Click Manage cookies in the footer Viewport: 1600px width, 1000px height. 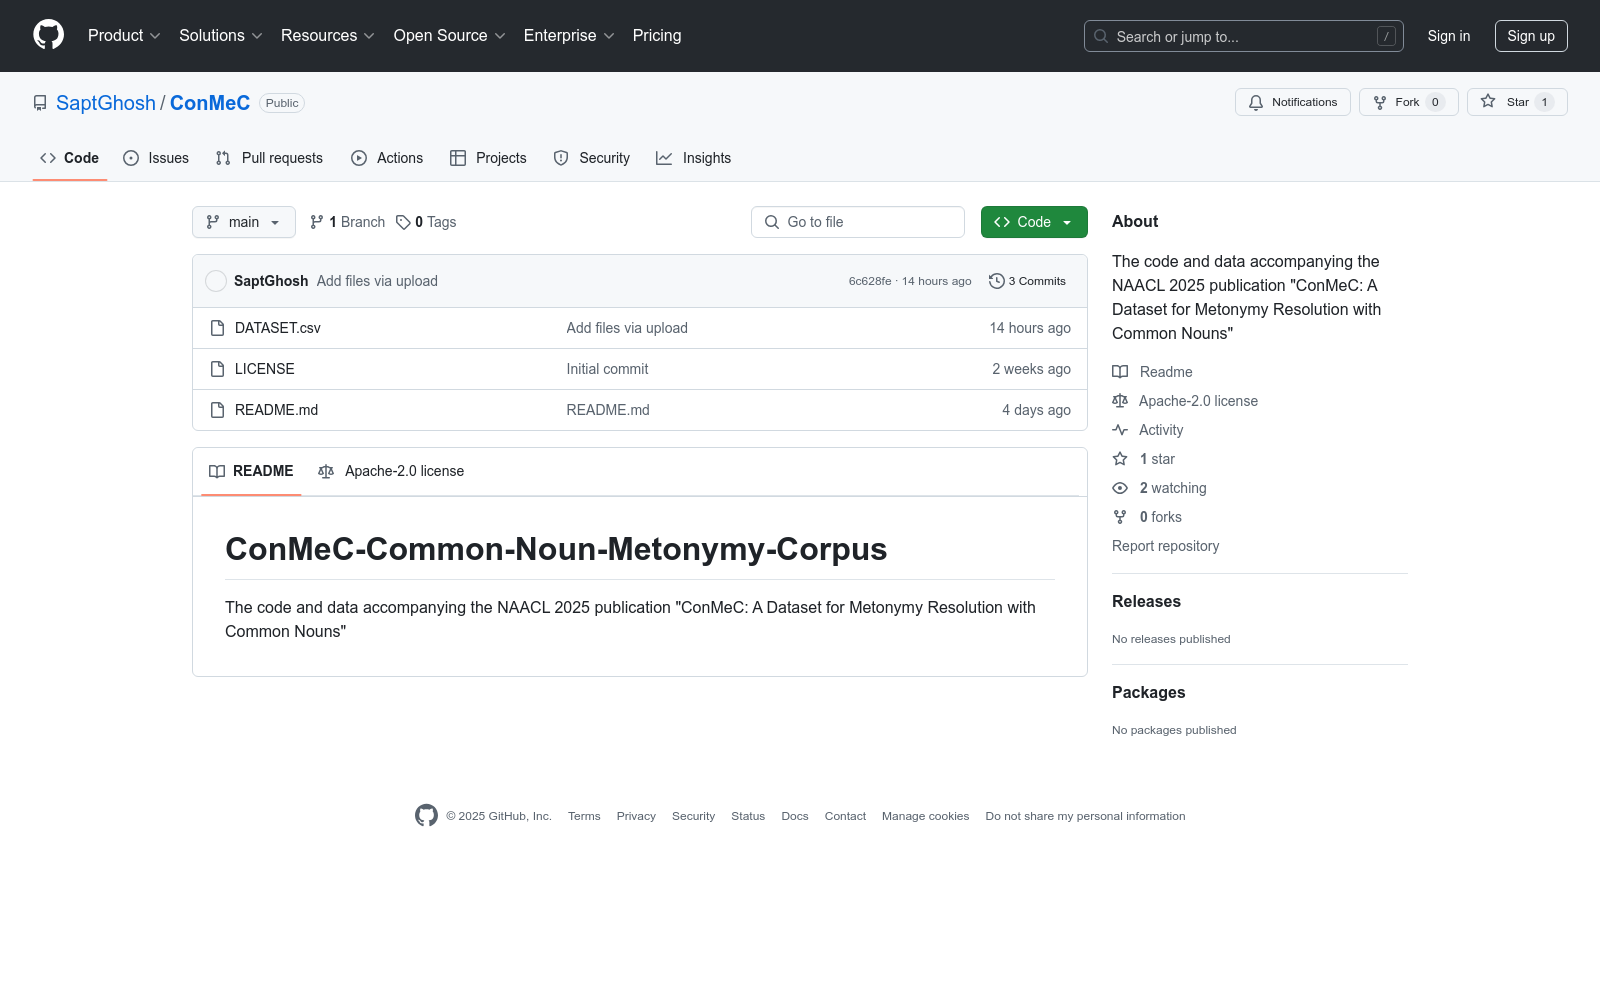point(925,816)
